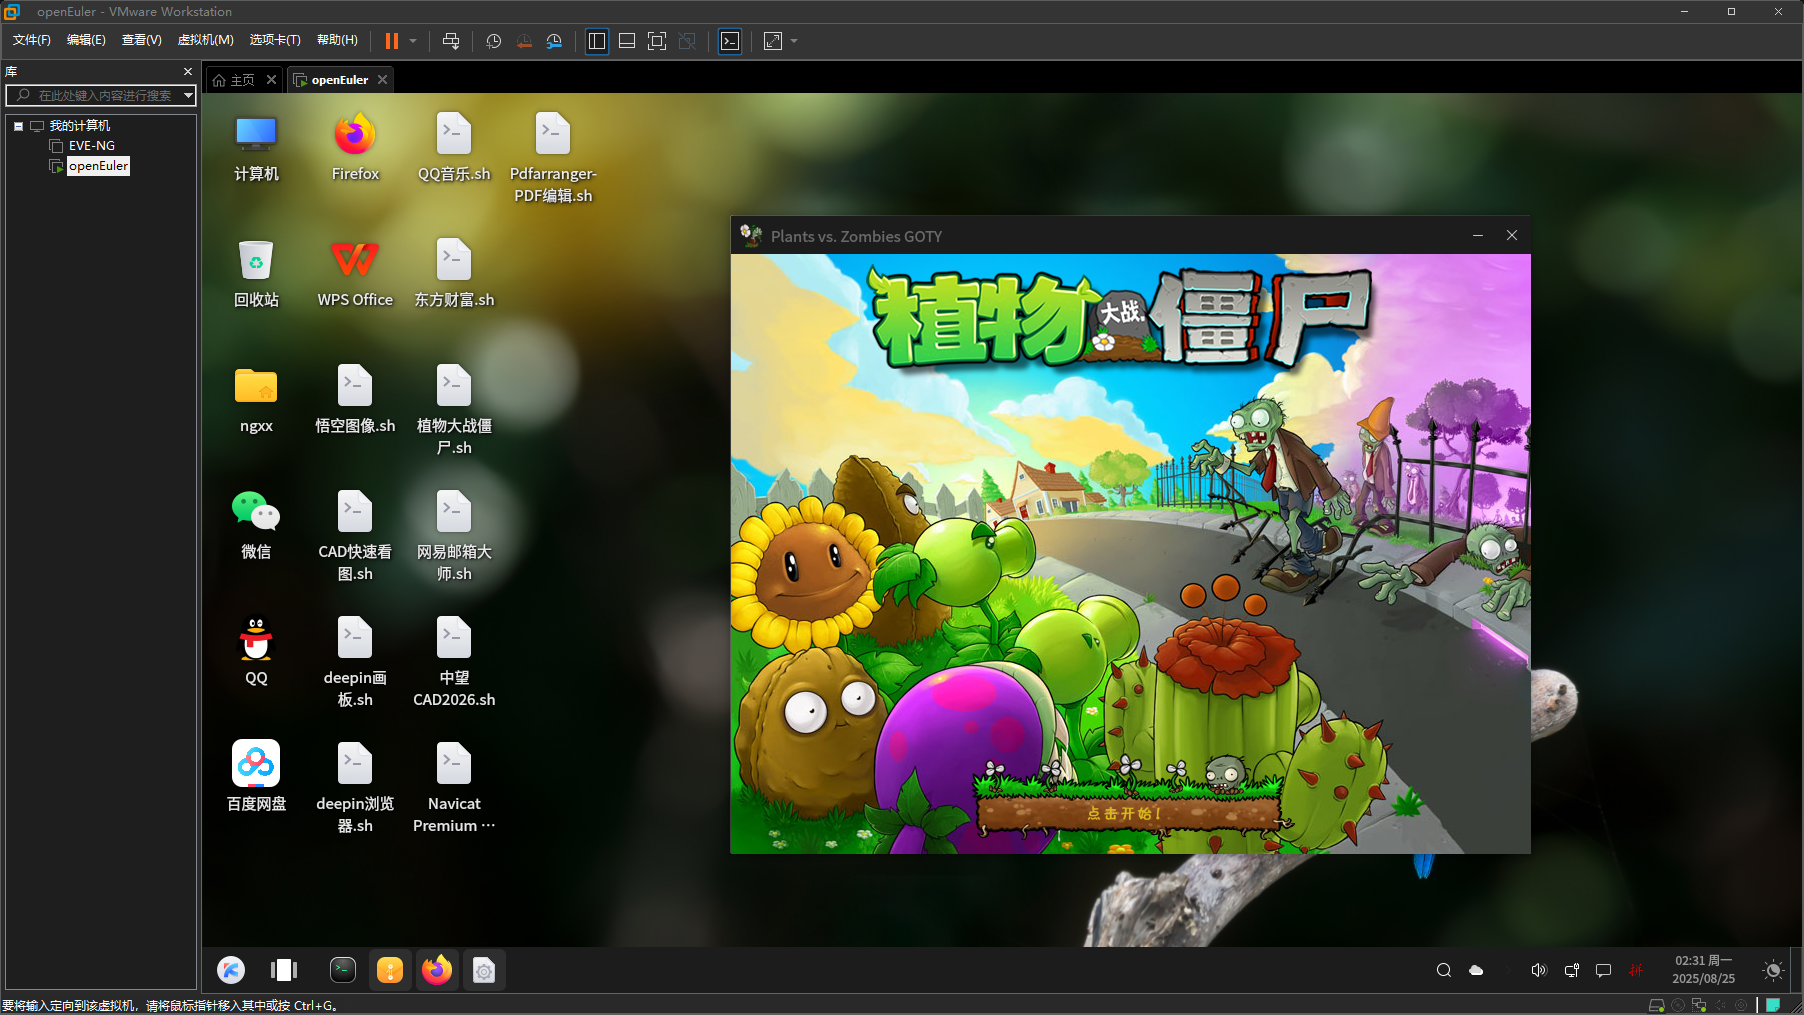Screen dimensions: 1804x1015
Task: Select the ngxx folder on the desktop
Action: [x=256, y=399]
